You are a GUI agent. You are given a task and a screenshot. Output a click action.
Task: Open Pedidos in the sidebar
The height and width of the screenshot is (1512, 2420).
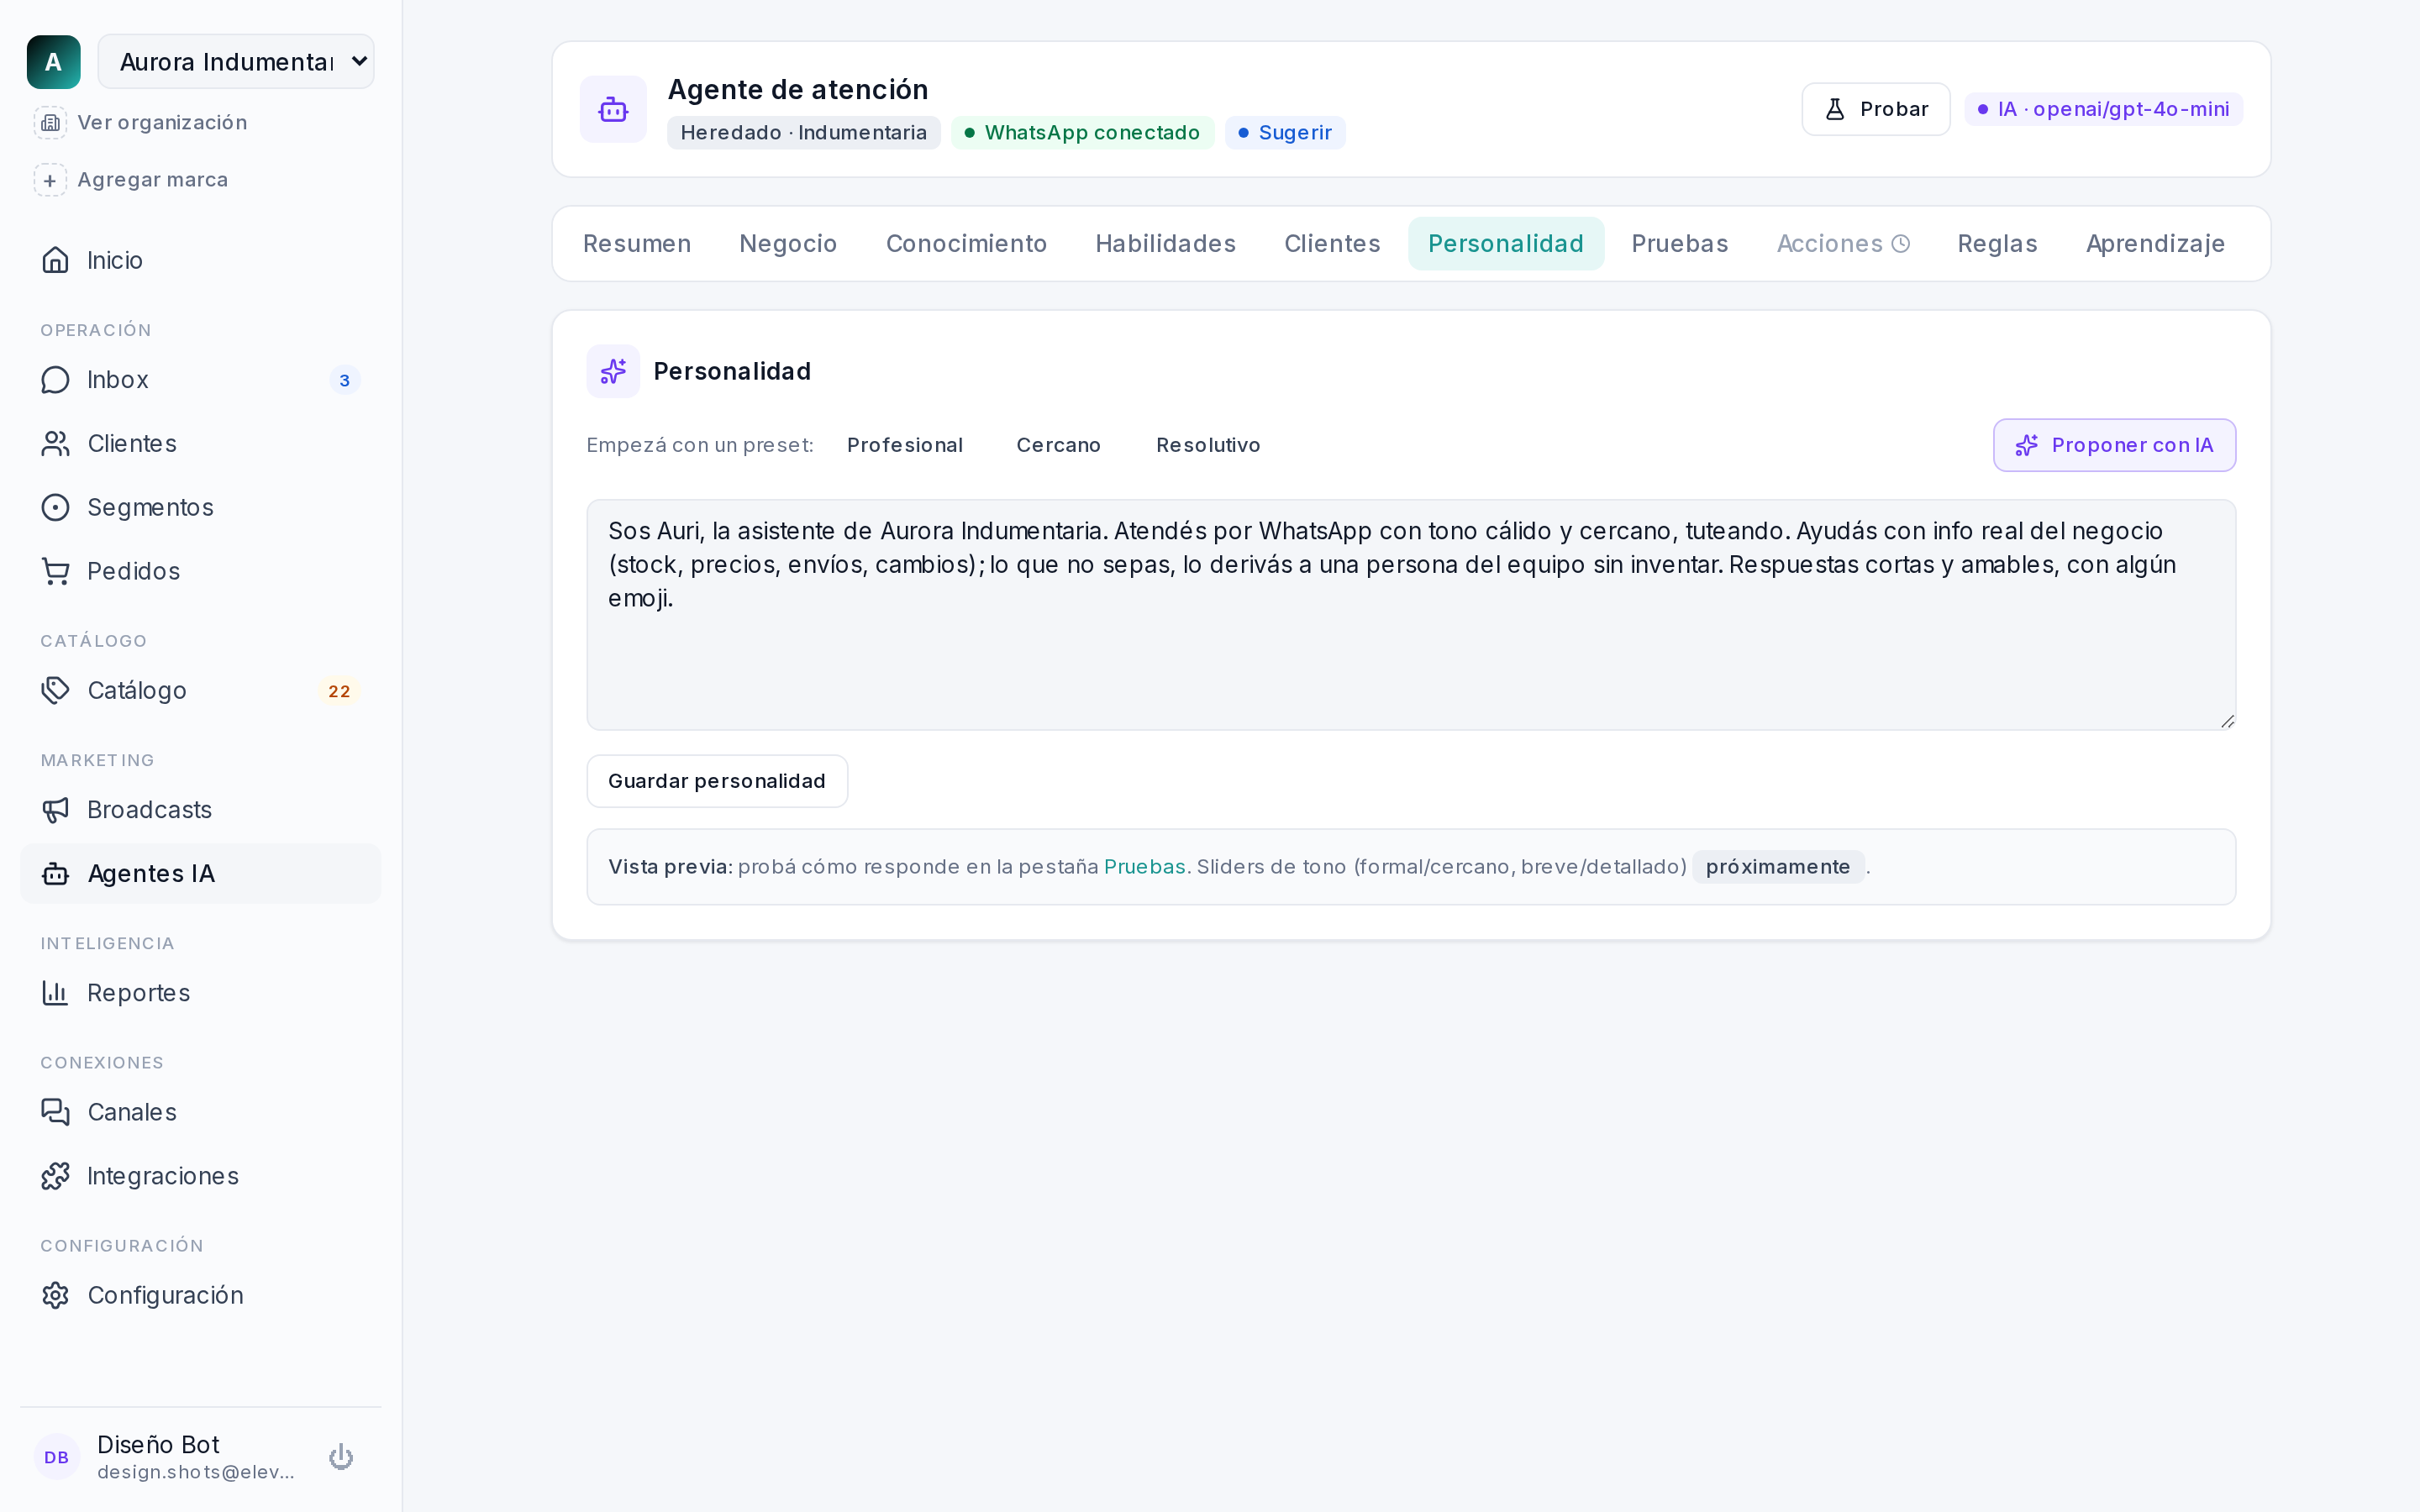click(200, 571)
